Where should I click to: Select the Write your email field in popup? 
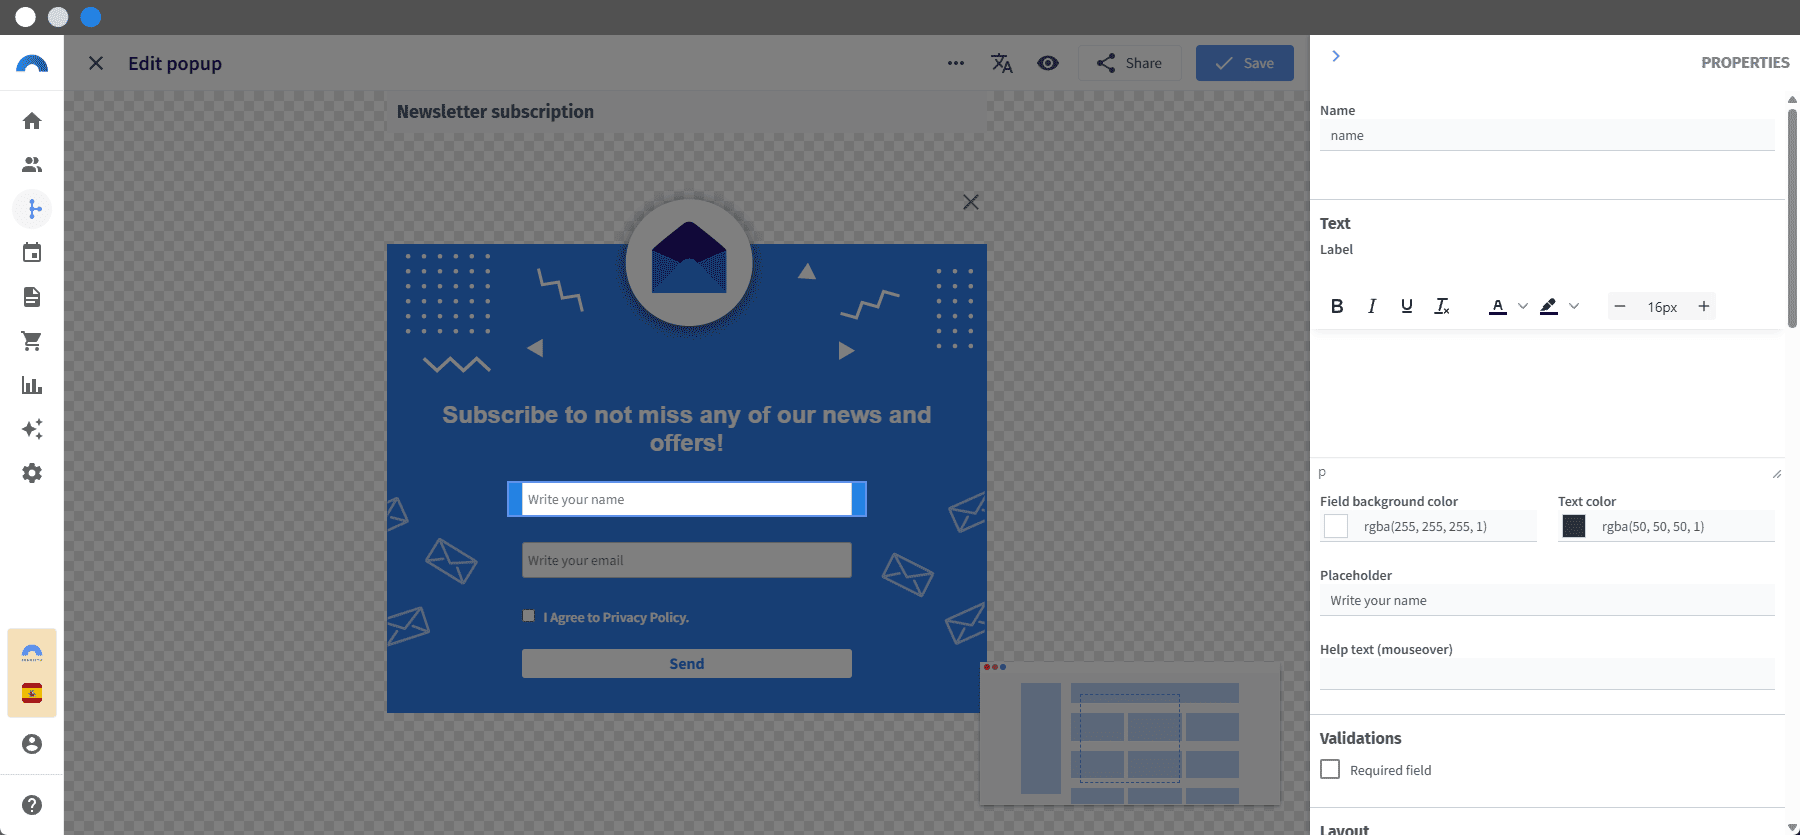coord(687,560)
